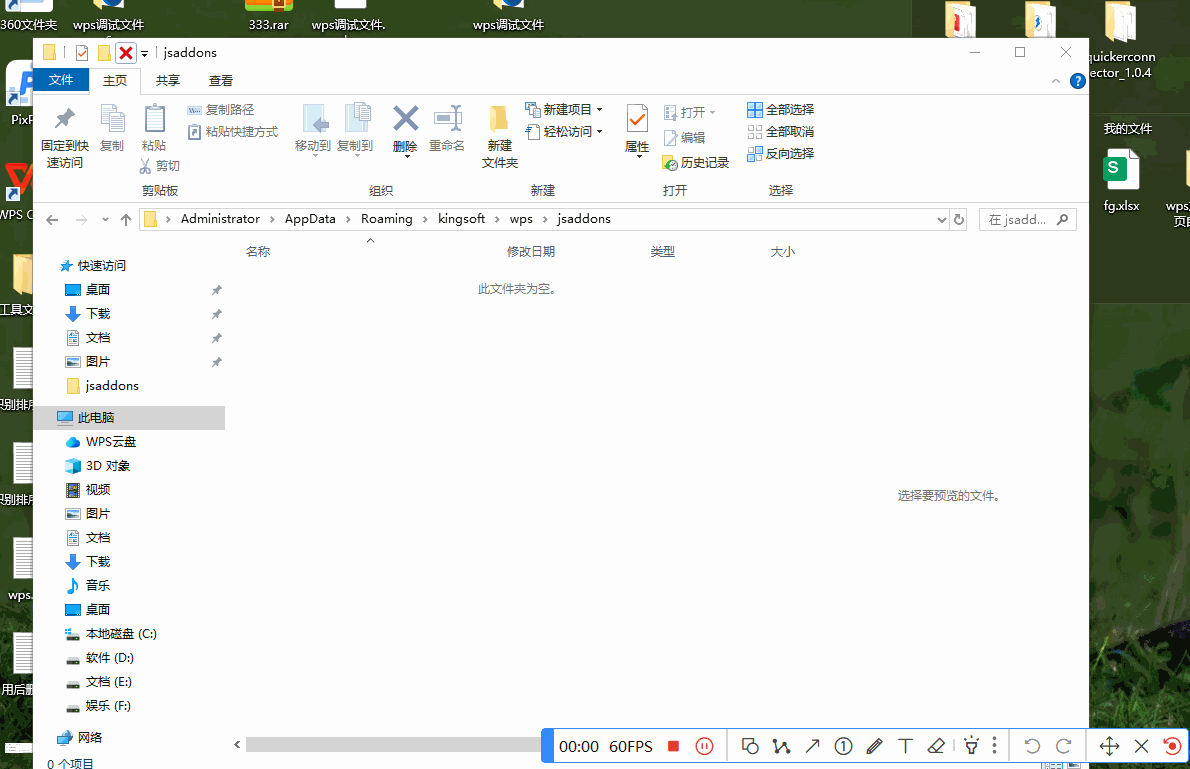Image resolution: width=1190 pixels, height=769 pixels.
Task: Click History (历史记录) in ribbon
Action: (695, 162)
